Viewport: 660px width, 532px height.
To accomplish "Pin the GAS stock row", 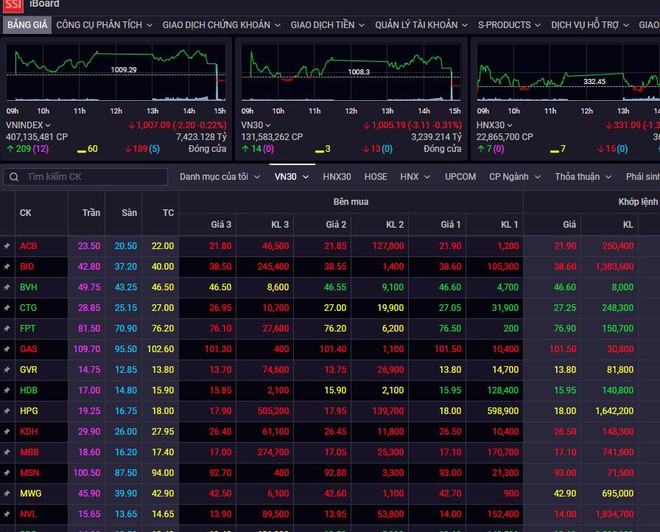I will pyautogui.click(x=7, y=348).
